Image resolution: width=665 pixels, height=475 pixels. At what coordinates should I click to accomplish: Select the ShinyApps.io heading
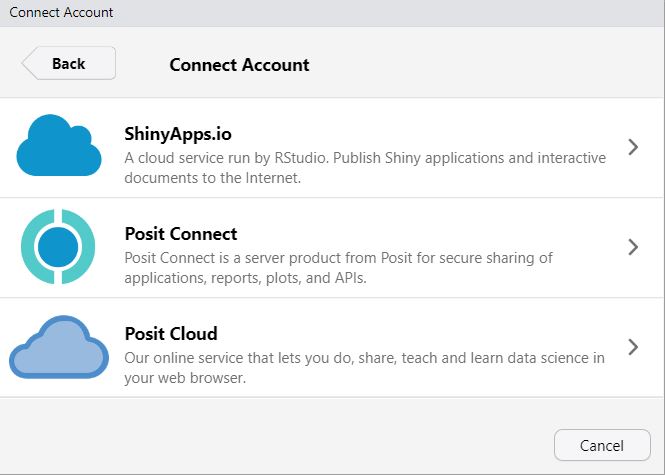click(178, 134)
